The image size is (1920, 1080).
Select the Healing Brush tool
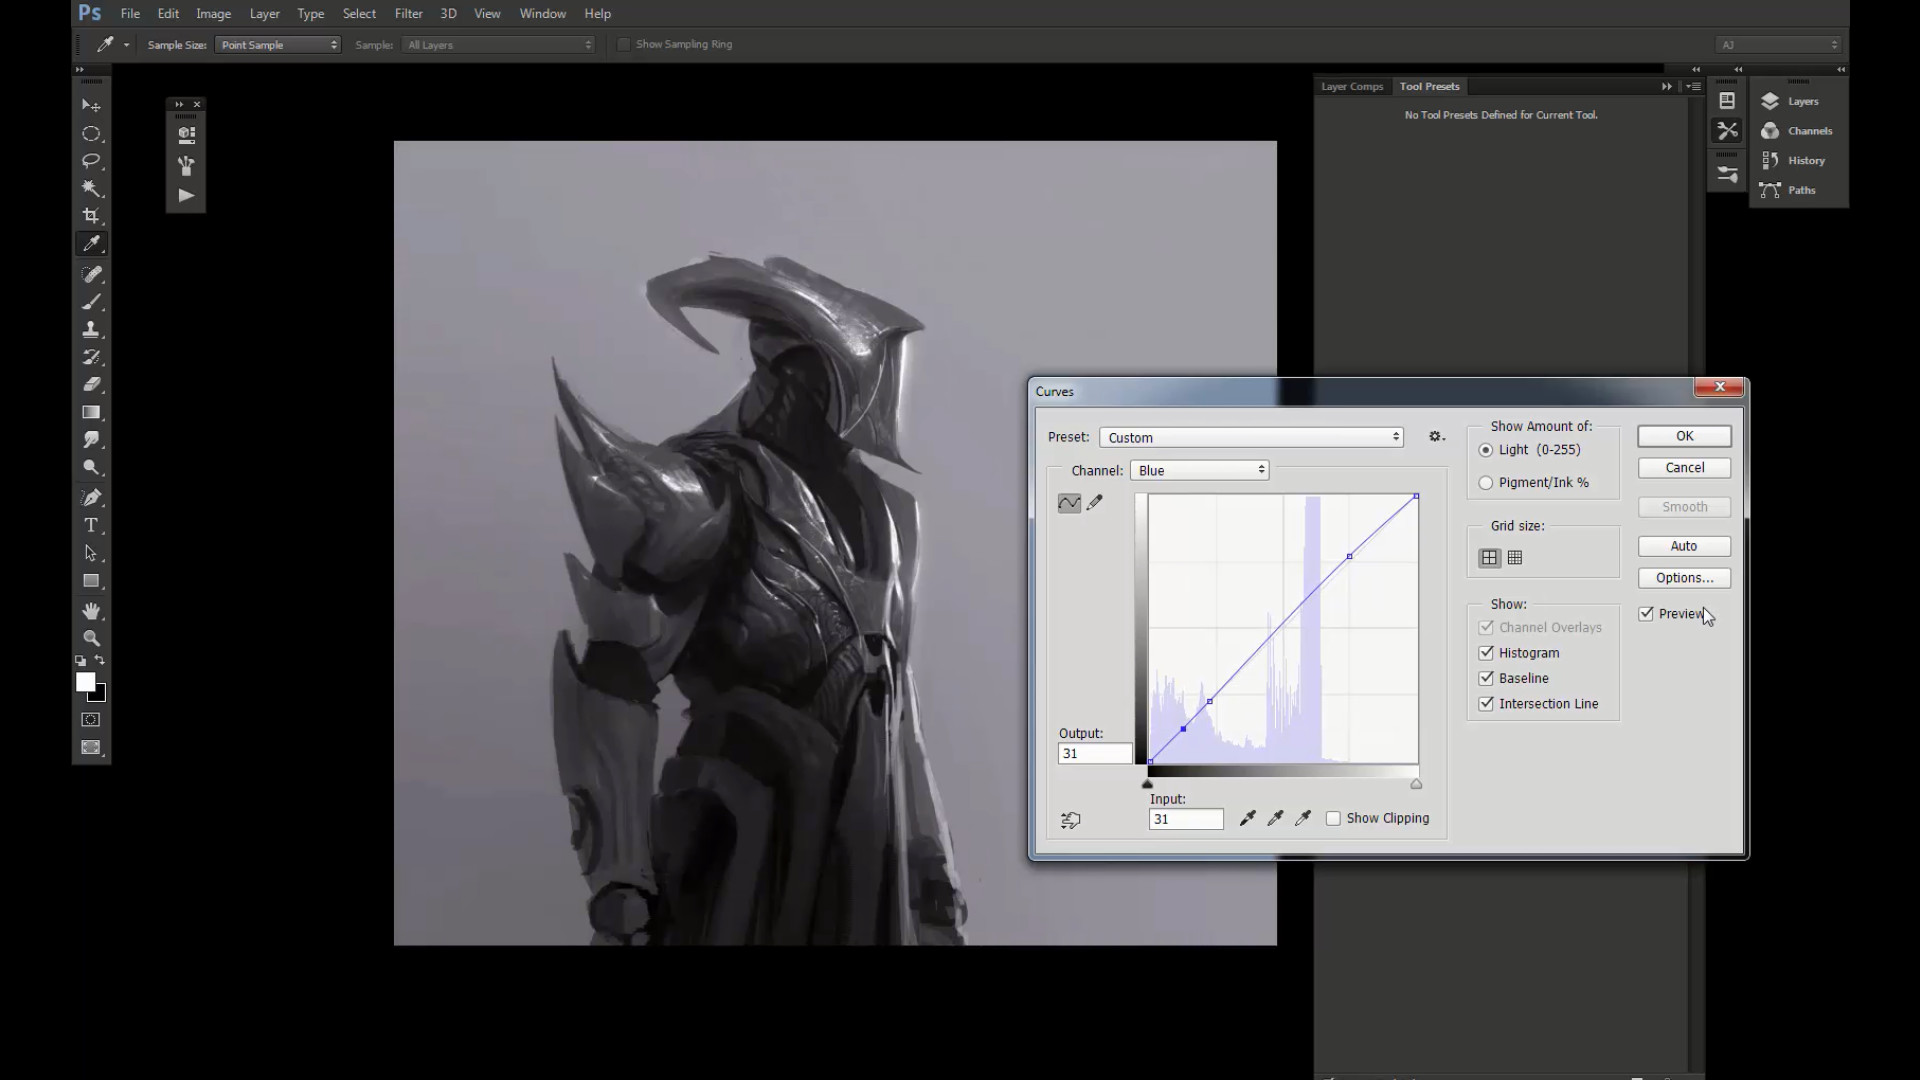(x=91, y=274)
